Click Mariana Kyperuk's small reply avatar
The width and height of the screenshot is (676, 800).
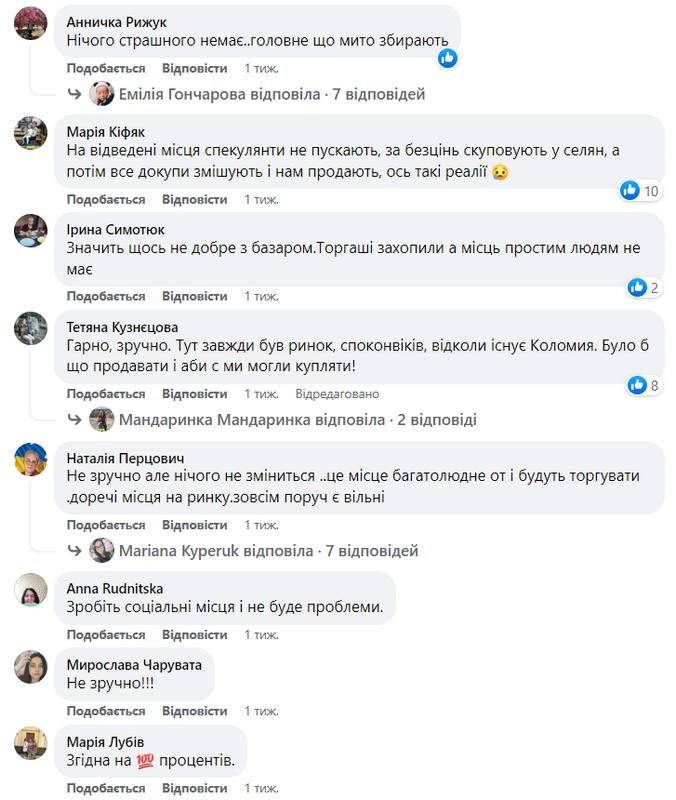click(99, 547)
